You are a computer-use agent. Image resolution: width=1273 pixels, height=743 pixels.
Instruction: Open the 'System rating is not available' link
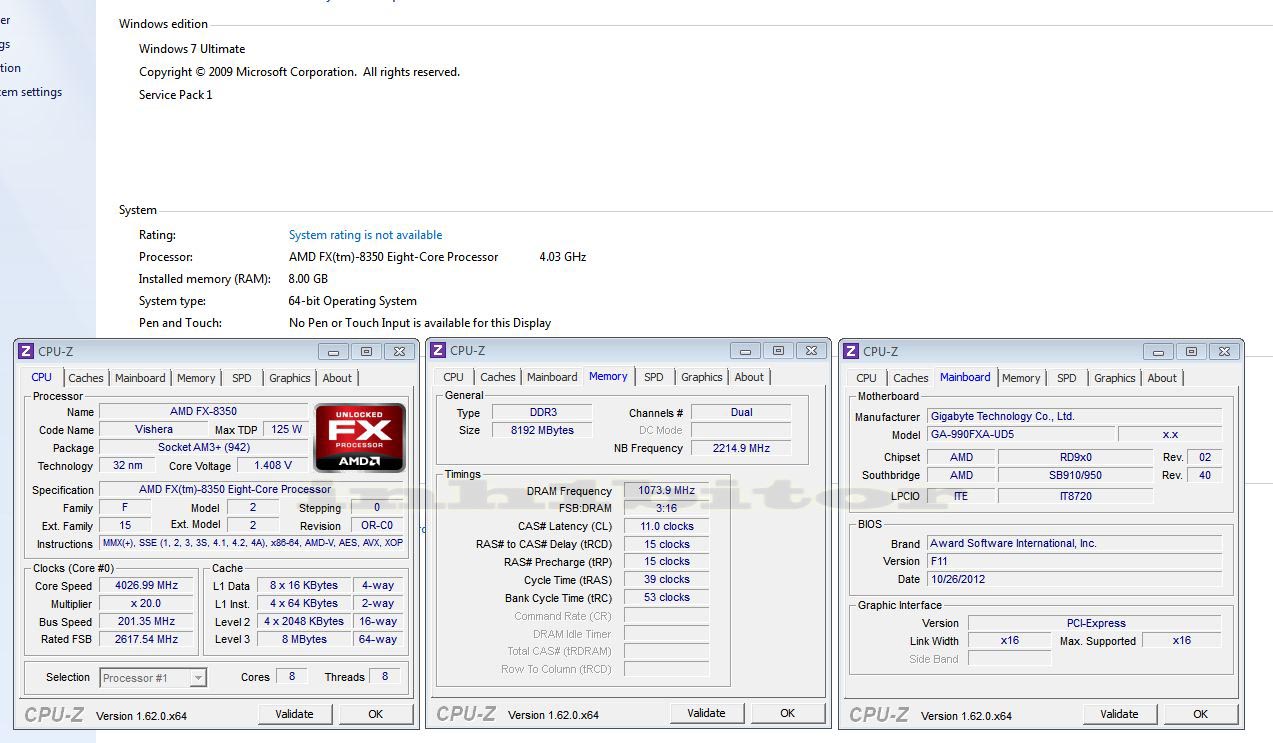point(365,235)
